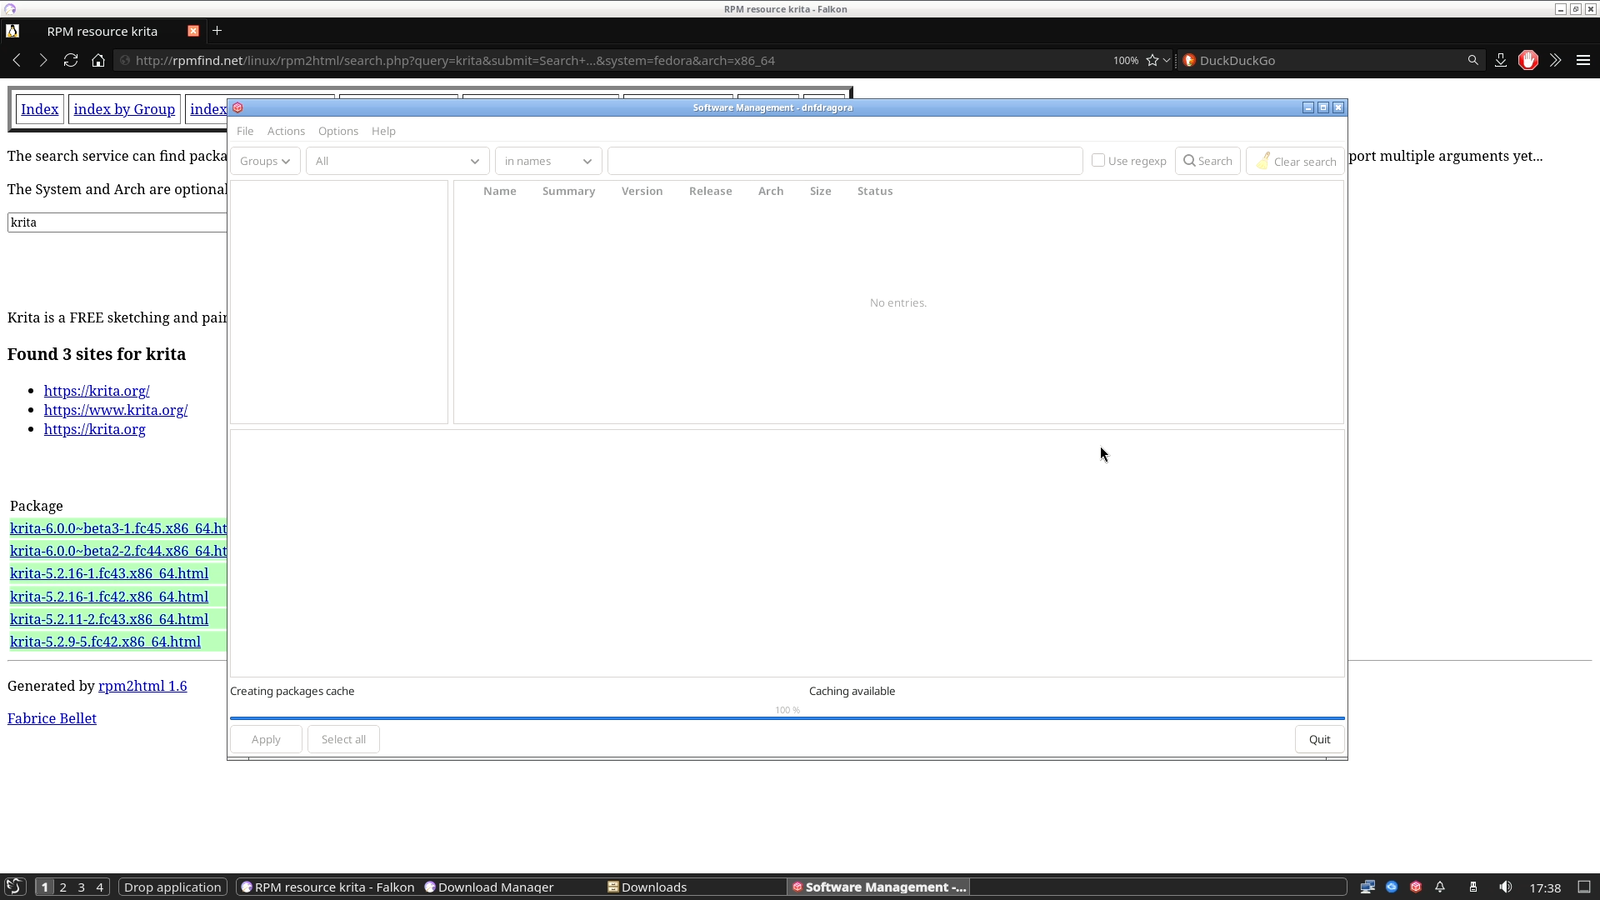Click the dnfdragora window title icon
Screen dimensions: 1600x900
coord(238,108)
